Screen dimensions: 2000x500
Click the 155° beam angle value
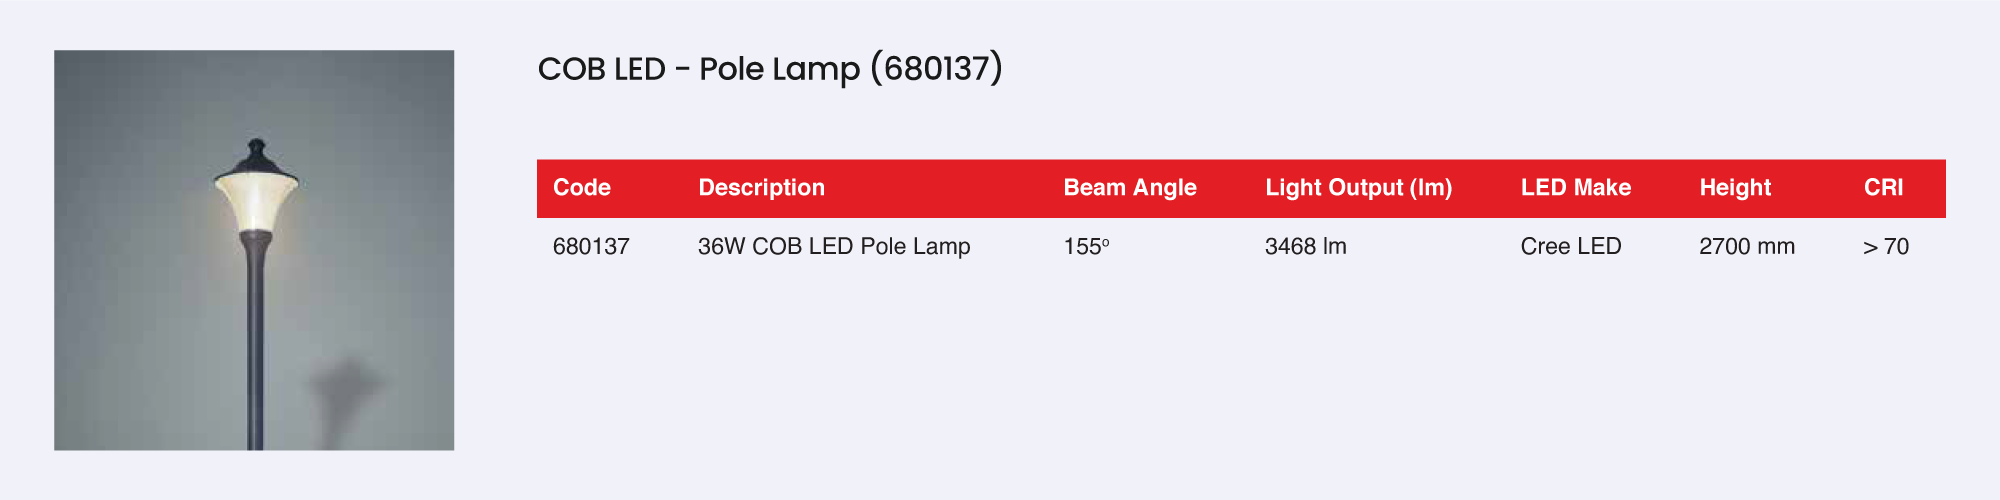[1086, 247]
